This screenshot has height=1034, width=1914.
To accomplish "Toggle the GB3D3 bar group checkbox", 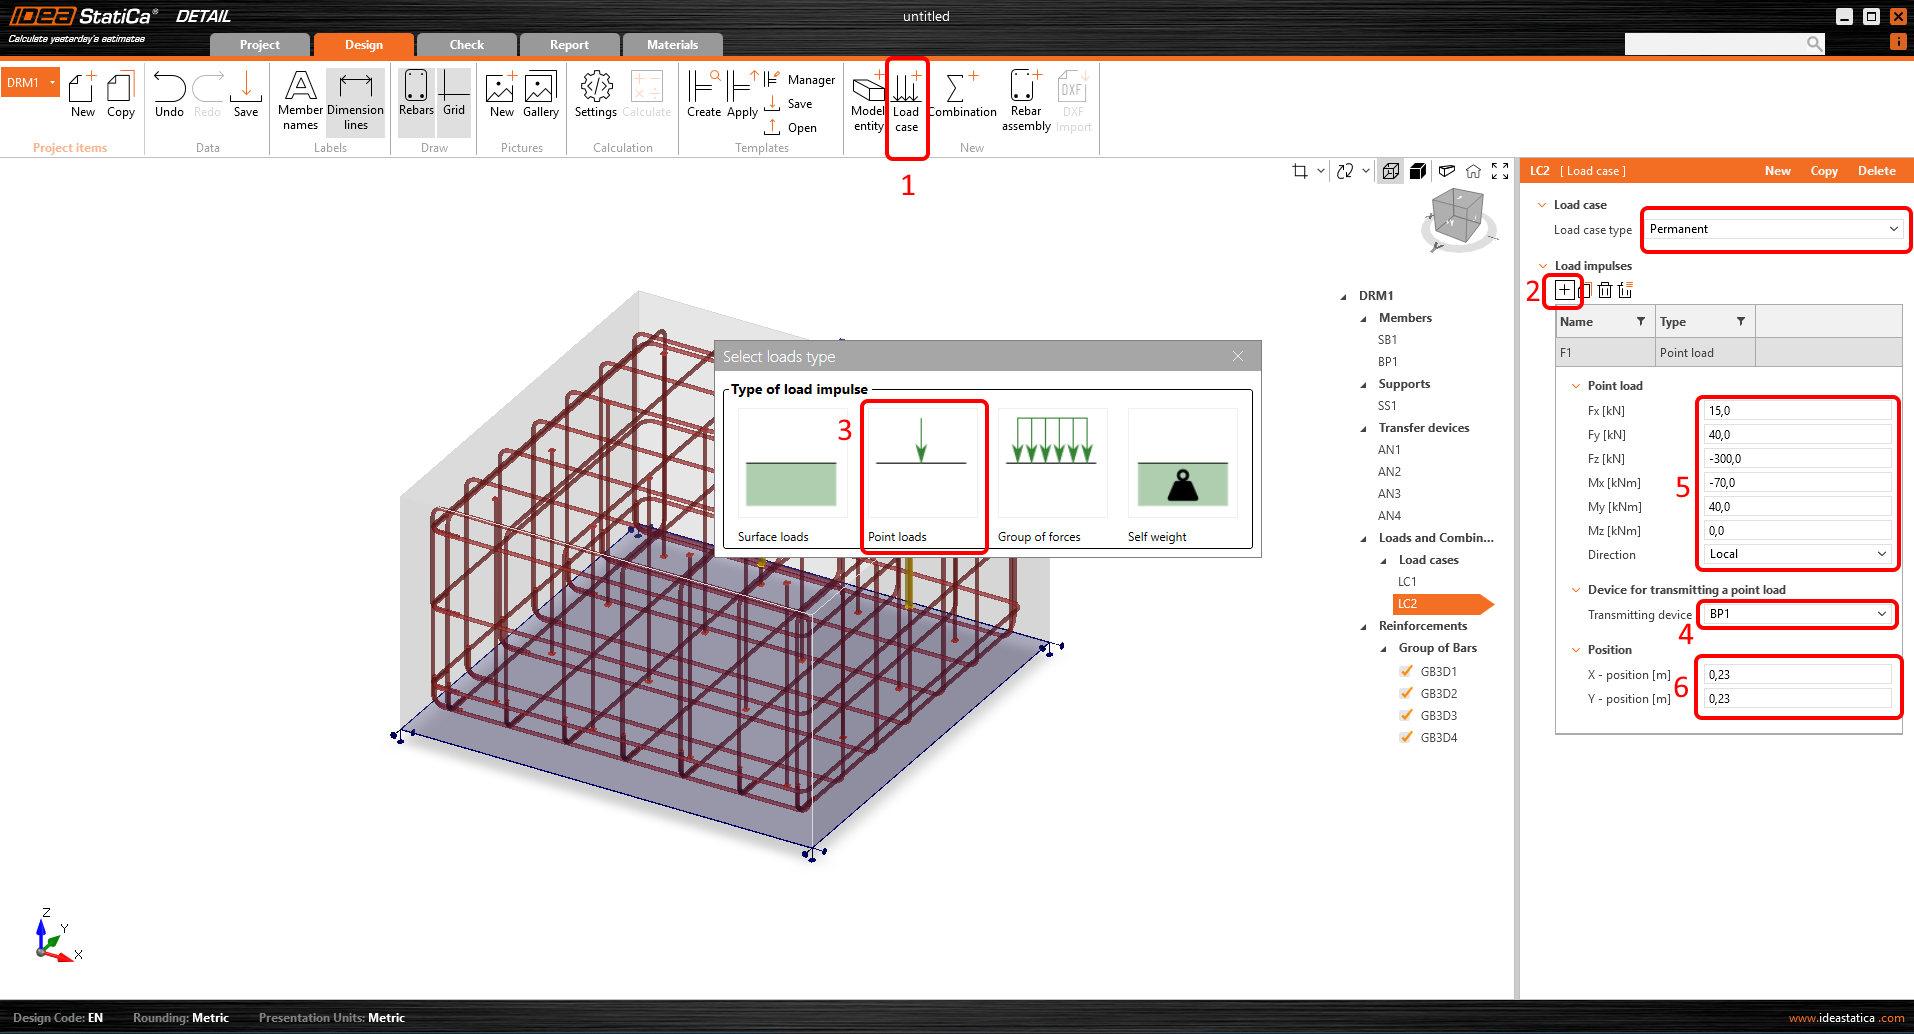I will (x=1407, y=716).
